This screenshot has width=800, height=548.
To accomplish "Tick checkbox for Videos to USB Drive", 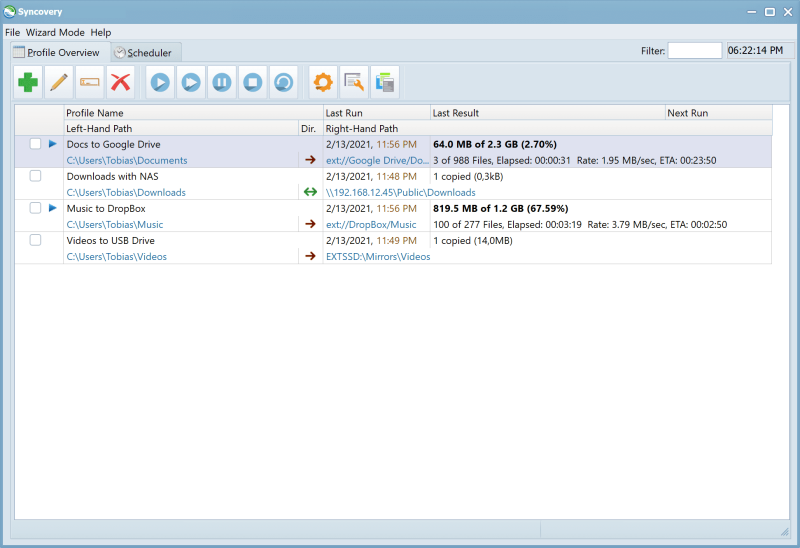I will 35,240.
